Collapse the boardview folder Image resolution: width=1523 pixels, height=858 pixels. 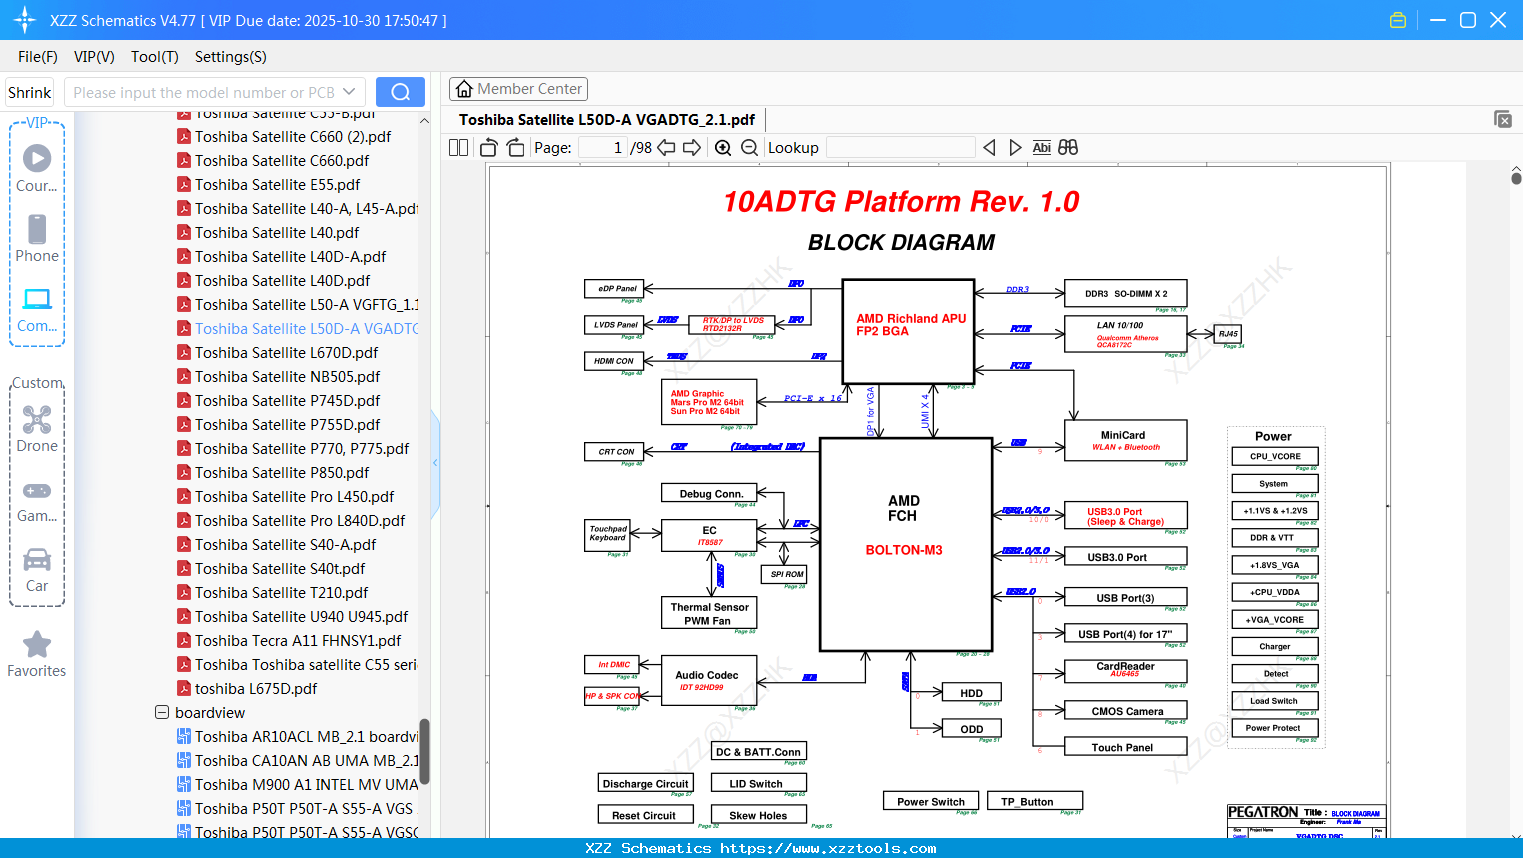(162, 712)
